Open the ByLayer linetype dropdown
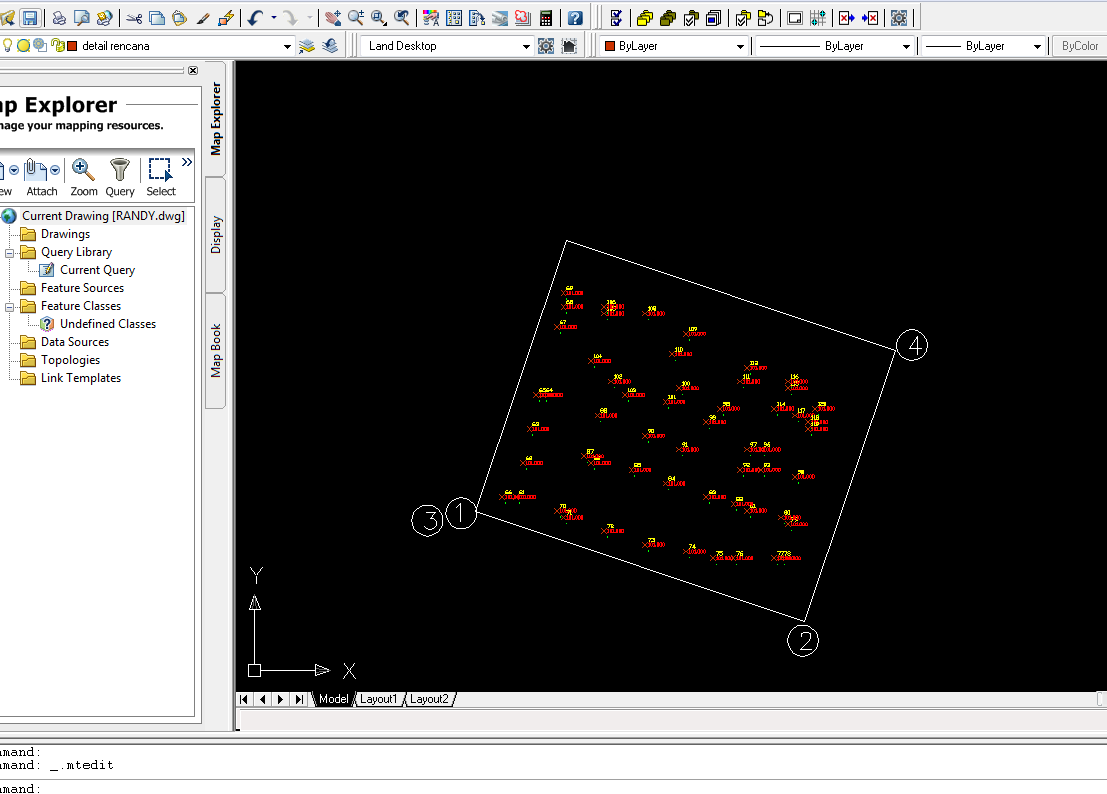1107x794 pixels. 906,47
